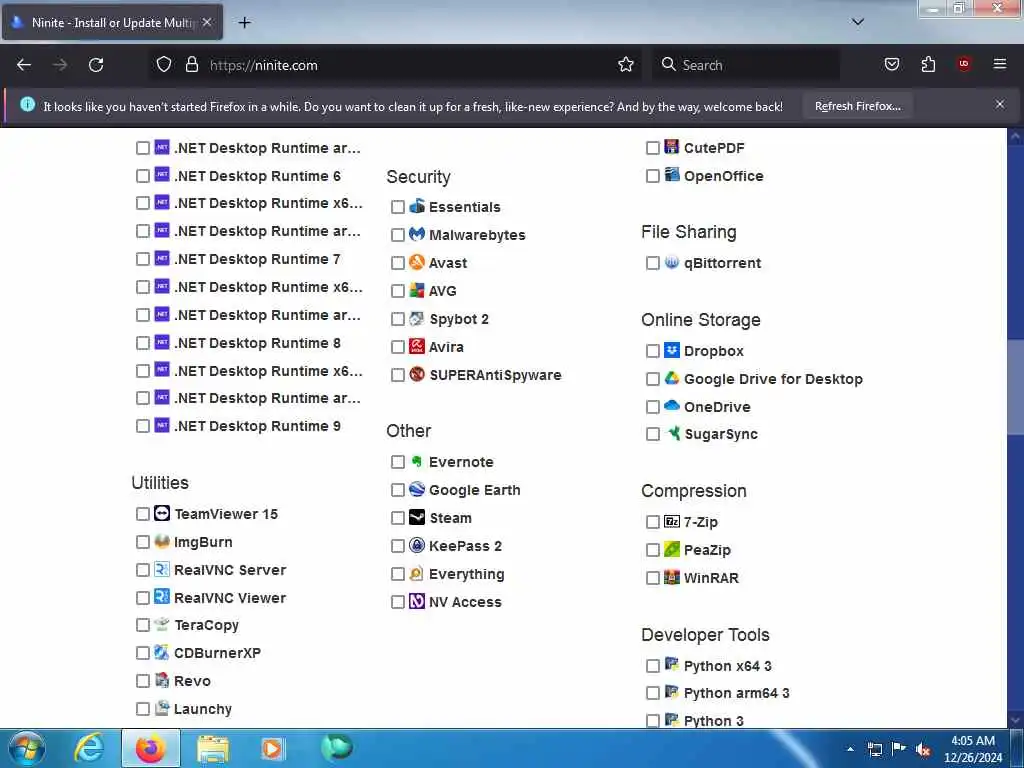The height and width of the screenshot is (768, 1024).
Task: Click the Revo label
Action: coord(192,680)
